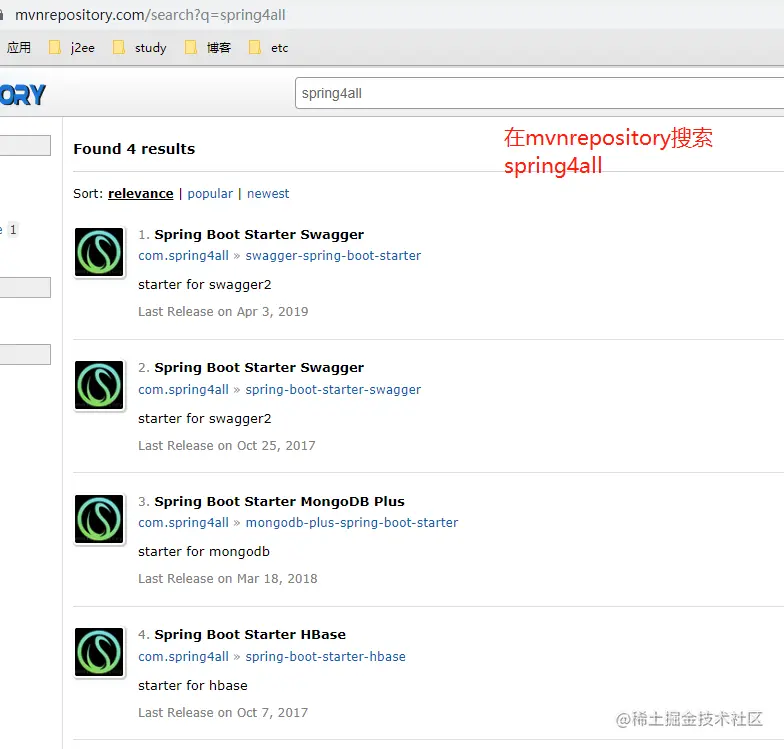
Task: Click the HBase starter result logo
Action: pyautogui.click(x=99, y=652)
